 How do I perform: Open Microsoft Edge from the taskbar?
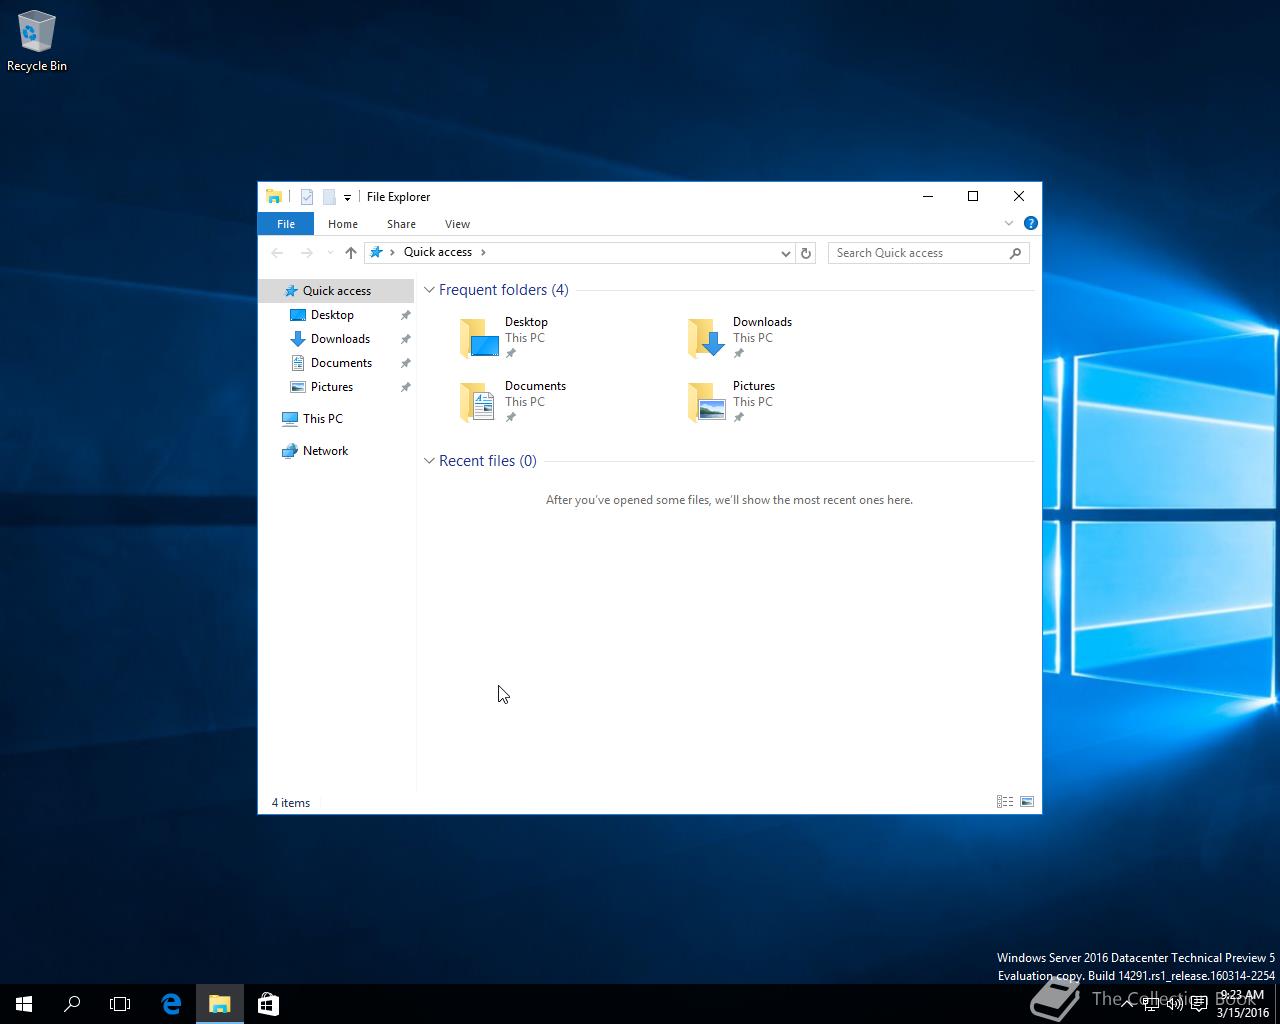171,1004
